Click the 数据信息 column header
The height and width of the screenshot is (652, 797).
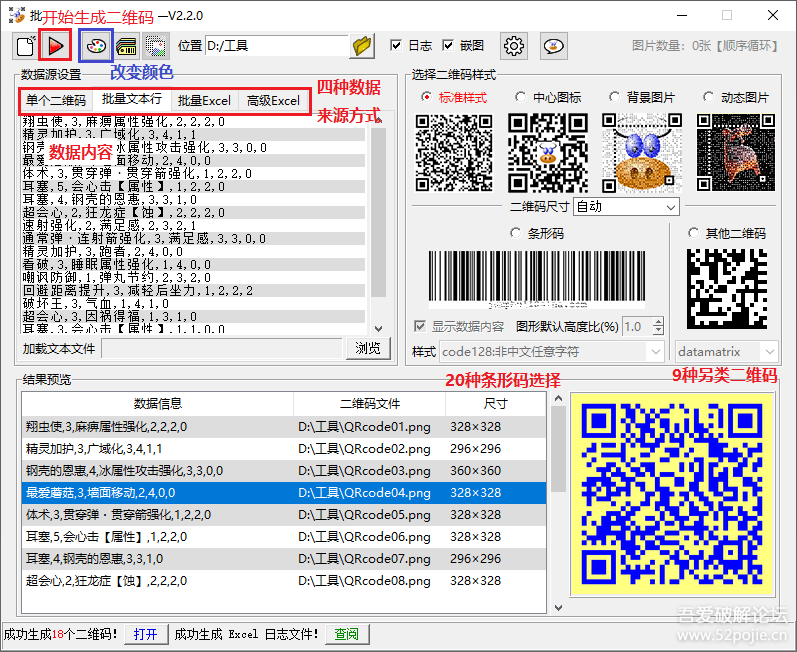(158, 403)
